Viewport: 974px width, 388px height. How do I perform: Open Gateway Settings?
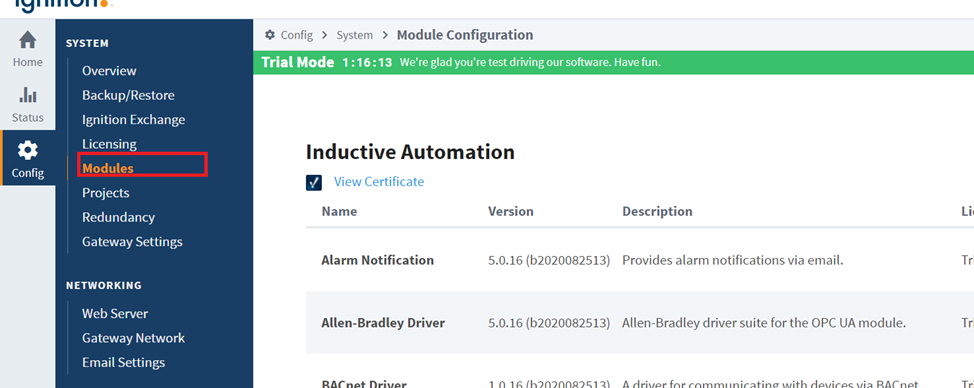coord(132,241)
